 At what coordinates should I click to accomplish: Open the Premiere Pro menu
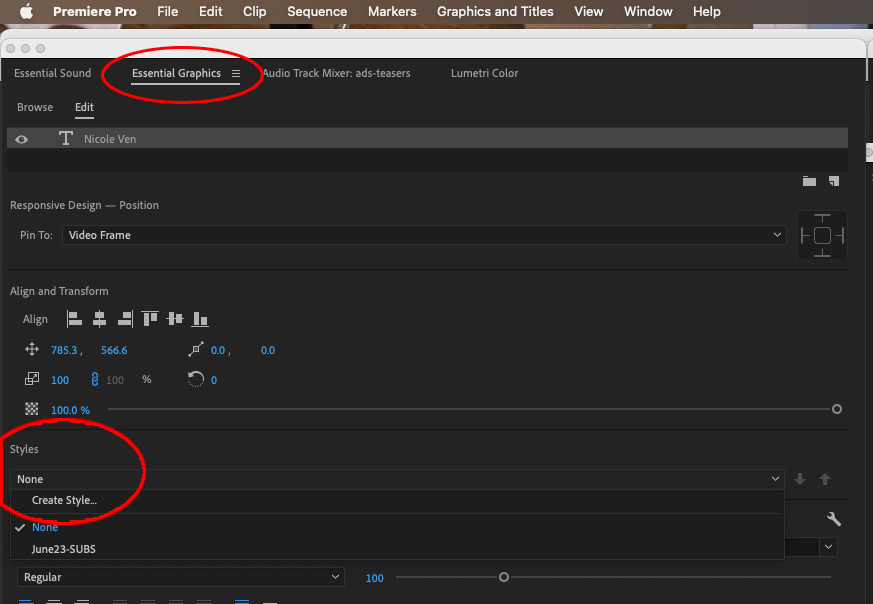[95, 11]
